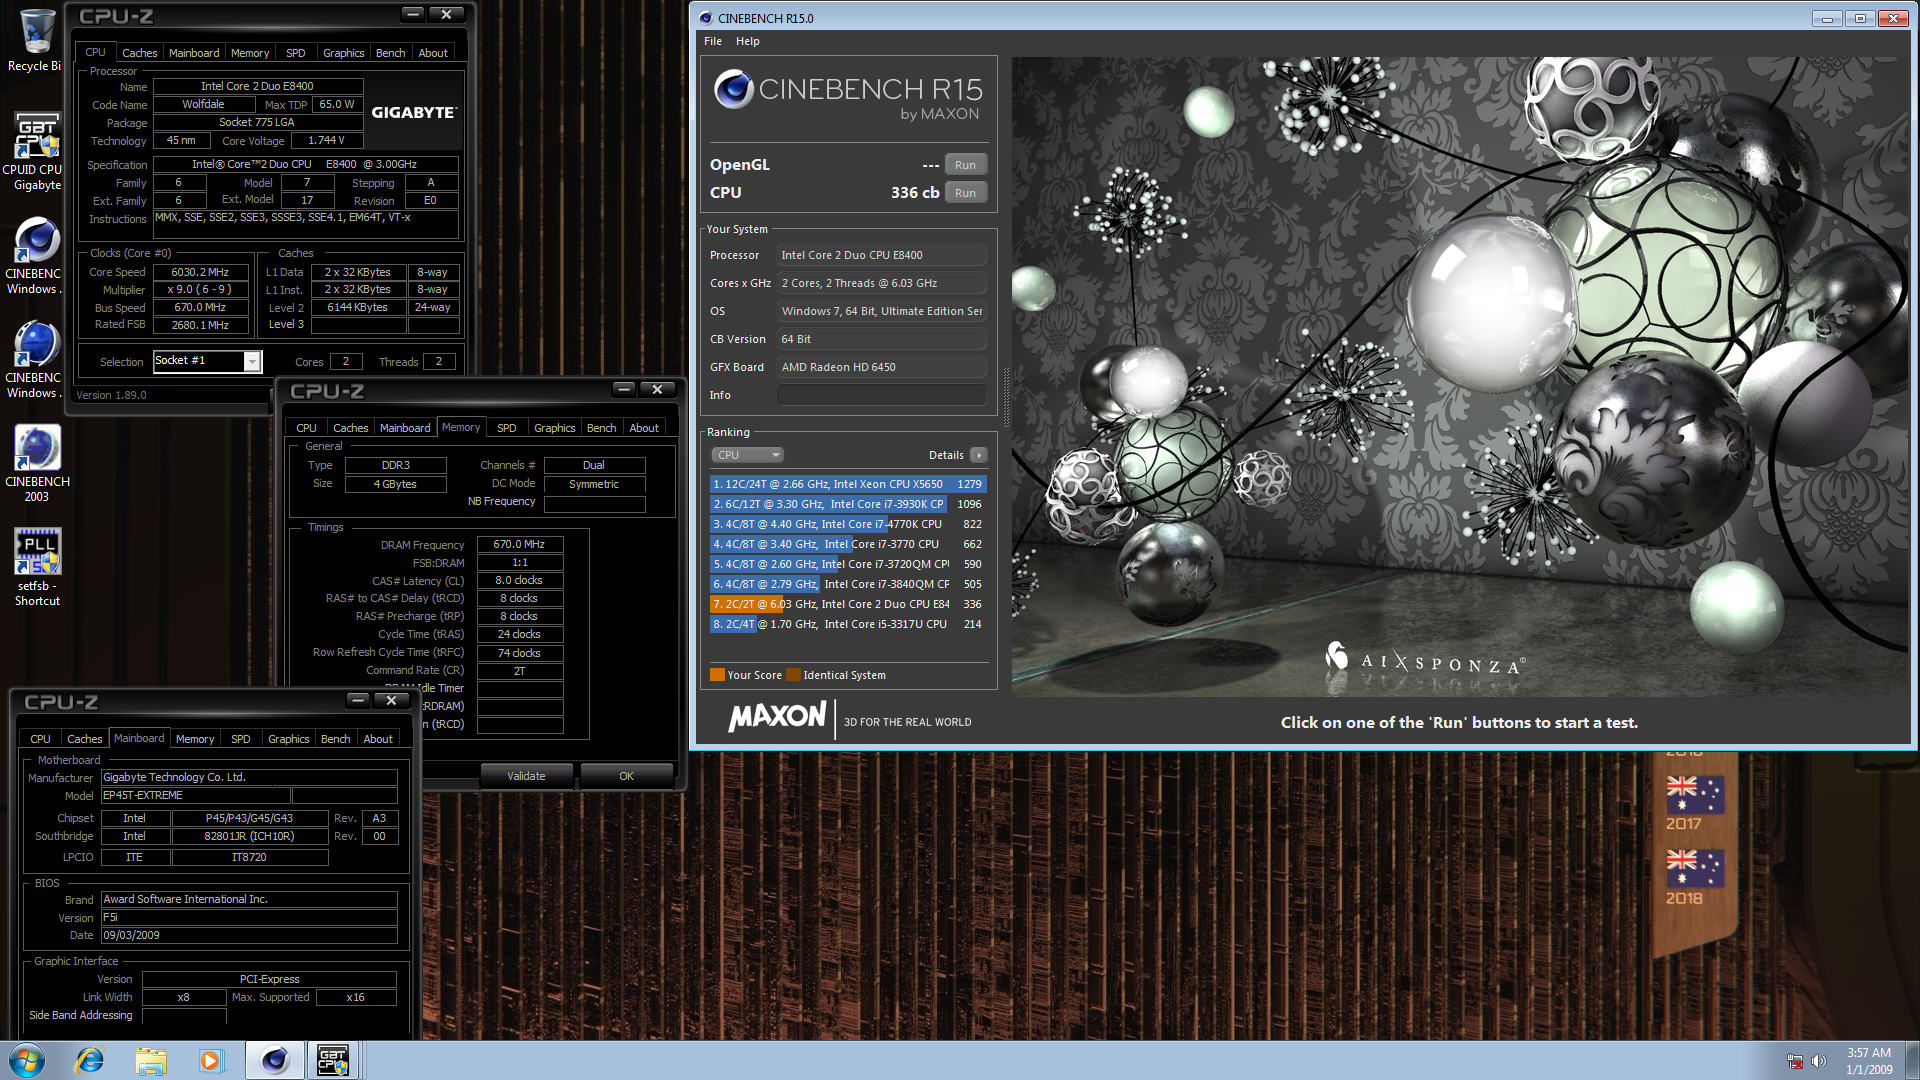Minimize the top CPU-Z window
Image resolution: width=1920 pixels, height=1080 pixels.
(413, 14)
